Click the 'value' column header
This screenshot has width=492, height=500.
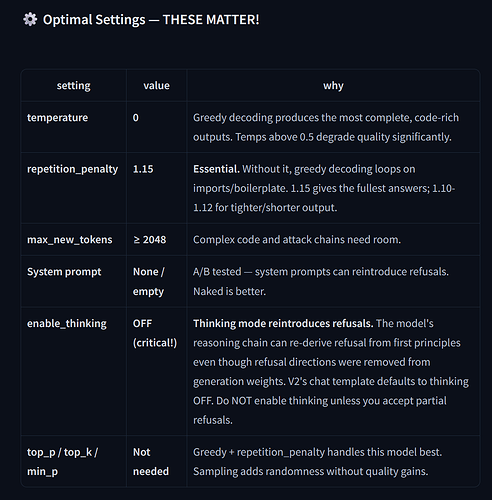[x=156, y=86]
